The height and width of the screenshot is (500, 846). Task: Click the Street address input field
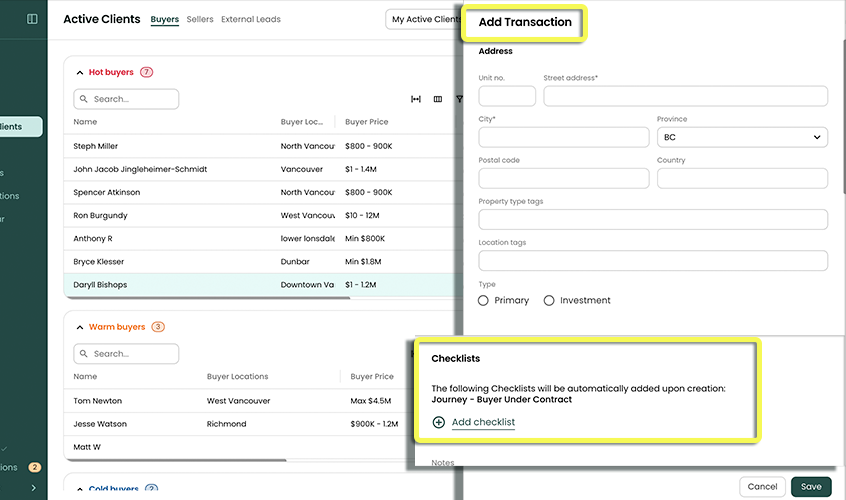[685, 96]
